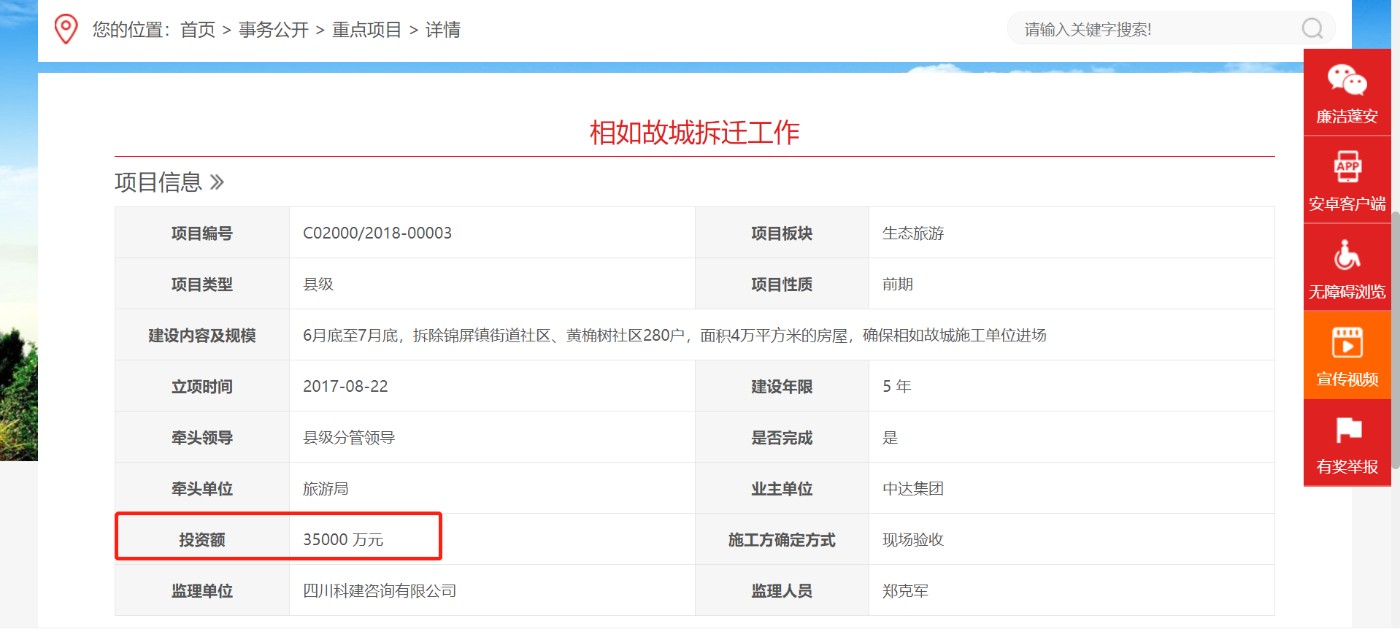The image size is (1400, 634).
Task: Click the 有奖举报 flag icon
Action: tap(1347, 431)
